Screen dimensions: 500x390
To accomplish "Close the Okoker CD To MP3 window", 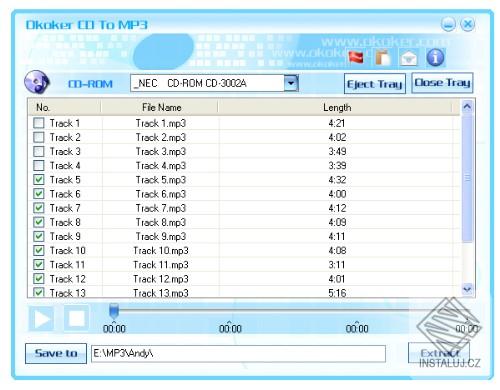I will click(468, 24).
